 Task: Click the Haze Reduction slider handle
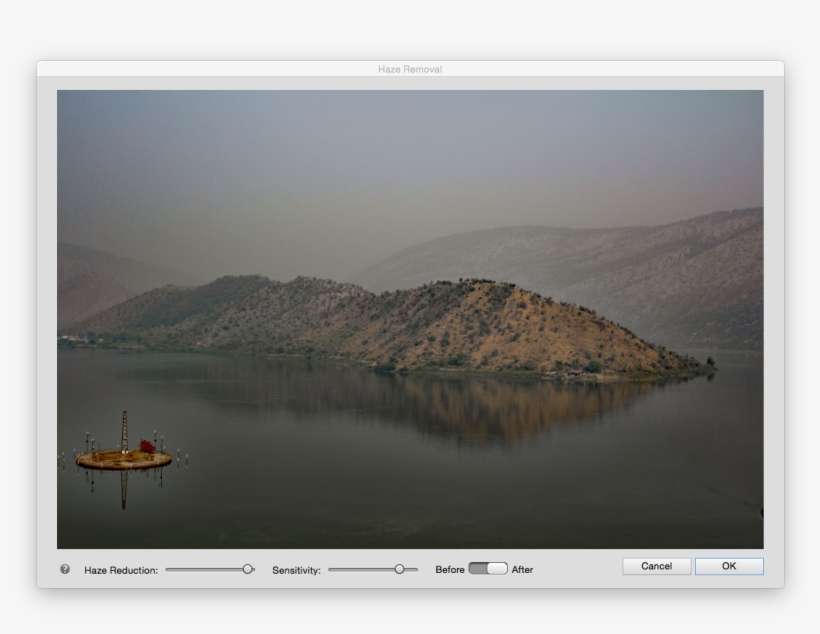[x=248, y=567]
